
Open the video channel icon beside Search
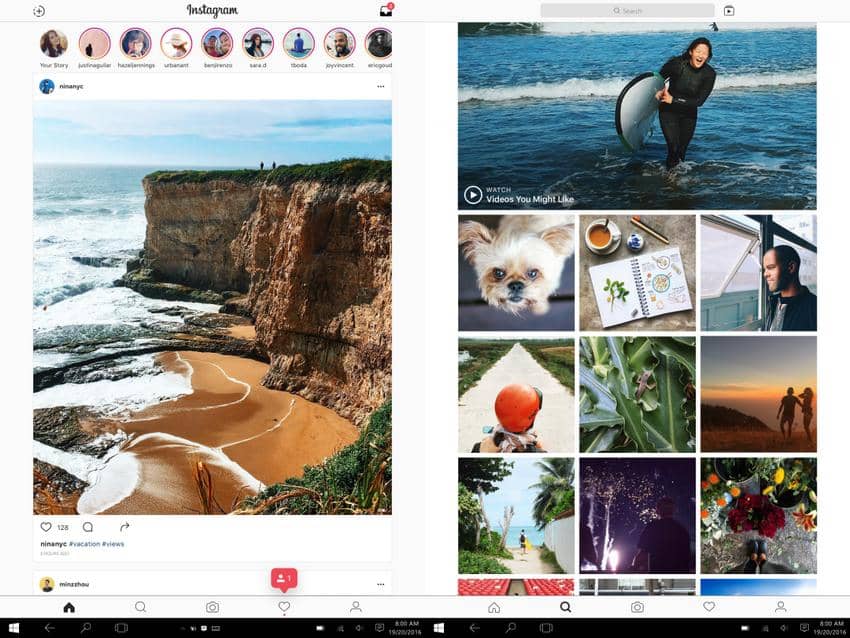pos(729,11)
